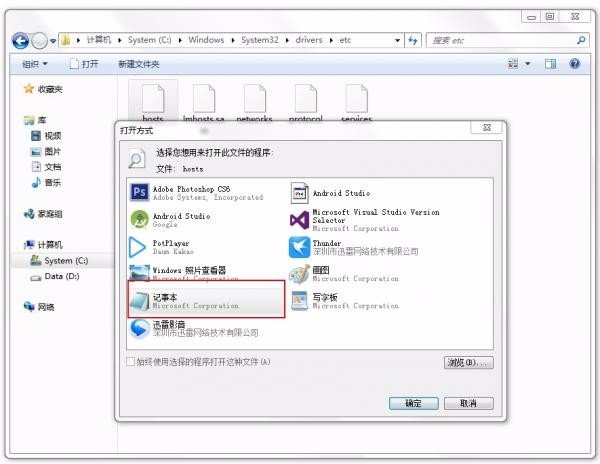
Task: Click 新建文件夹 in the toolbar
Action: [139, 64]
